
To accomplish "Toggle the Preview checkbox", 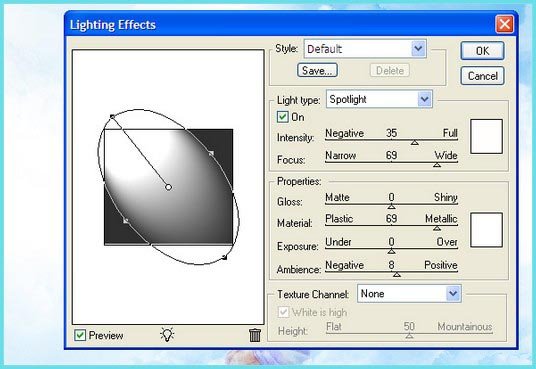I will (x=80, y=335).
